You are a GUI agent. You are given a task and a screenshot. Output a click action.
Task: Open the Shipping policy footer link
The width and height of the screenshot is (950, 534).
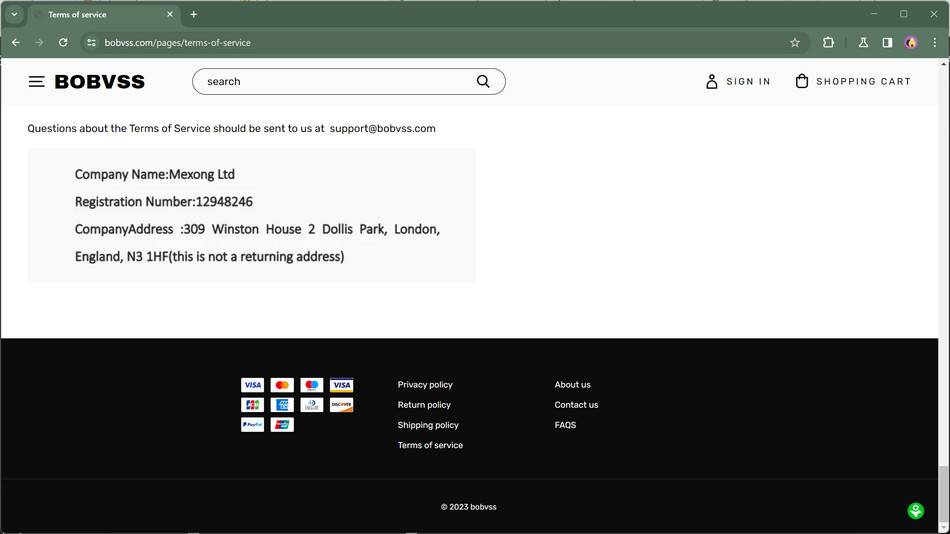pyautogui.click(x=428, y=425)
